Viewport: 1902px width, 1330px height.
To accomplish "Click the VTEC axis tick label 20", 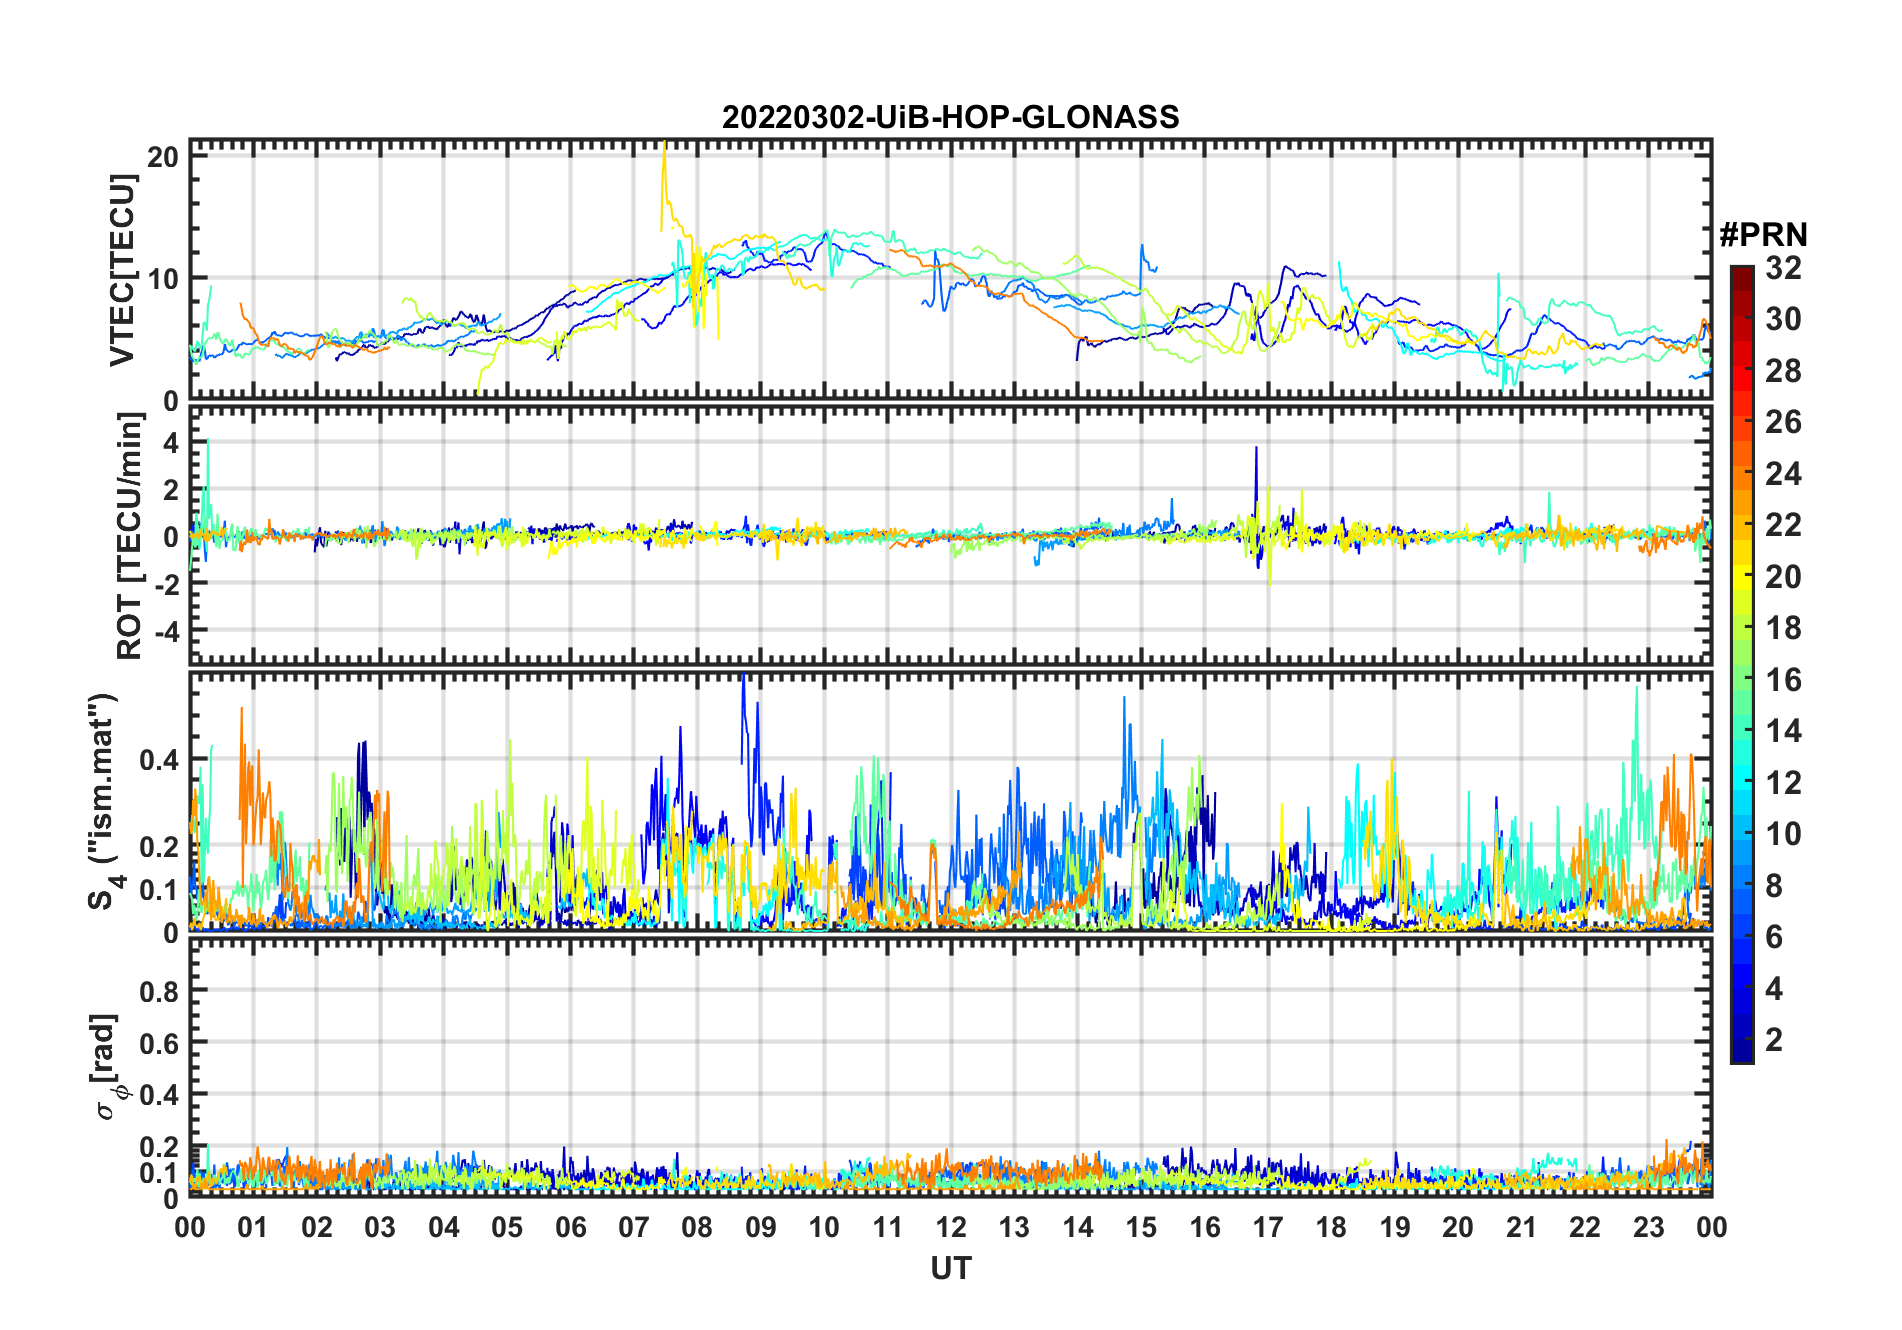I will point(164,157).
